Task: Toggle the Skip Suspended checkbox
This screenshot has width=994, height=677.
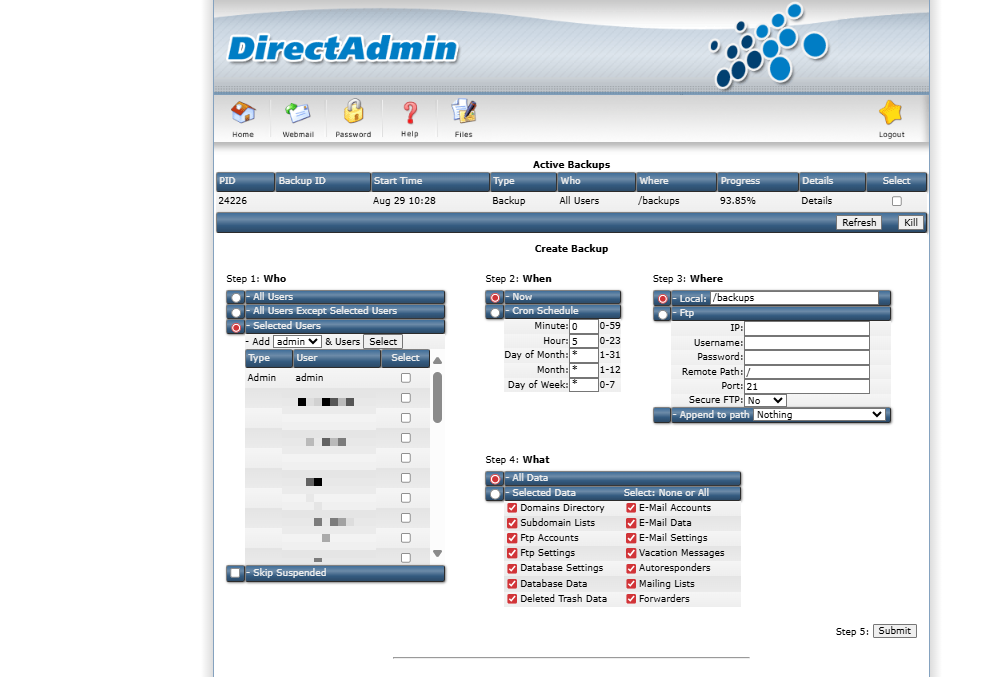Action: [x=235, y=573]
